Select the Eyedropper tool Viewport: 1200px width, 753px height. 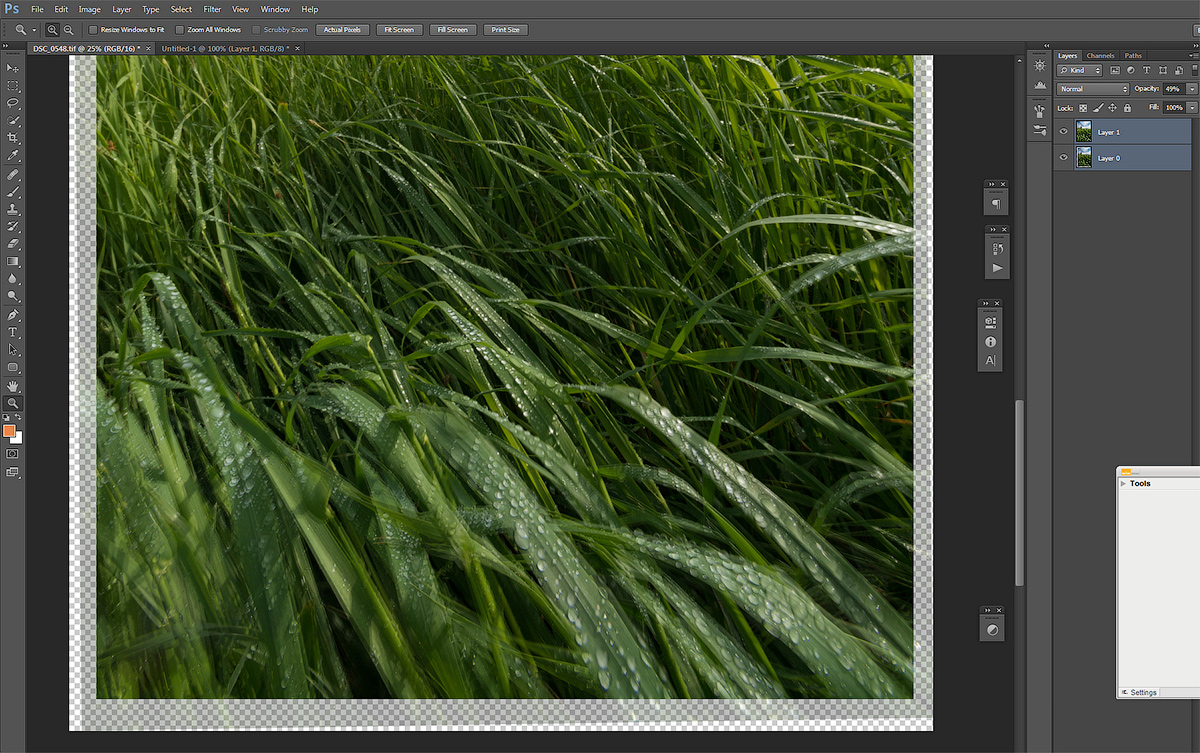[x=13, y=156]
